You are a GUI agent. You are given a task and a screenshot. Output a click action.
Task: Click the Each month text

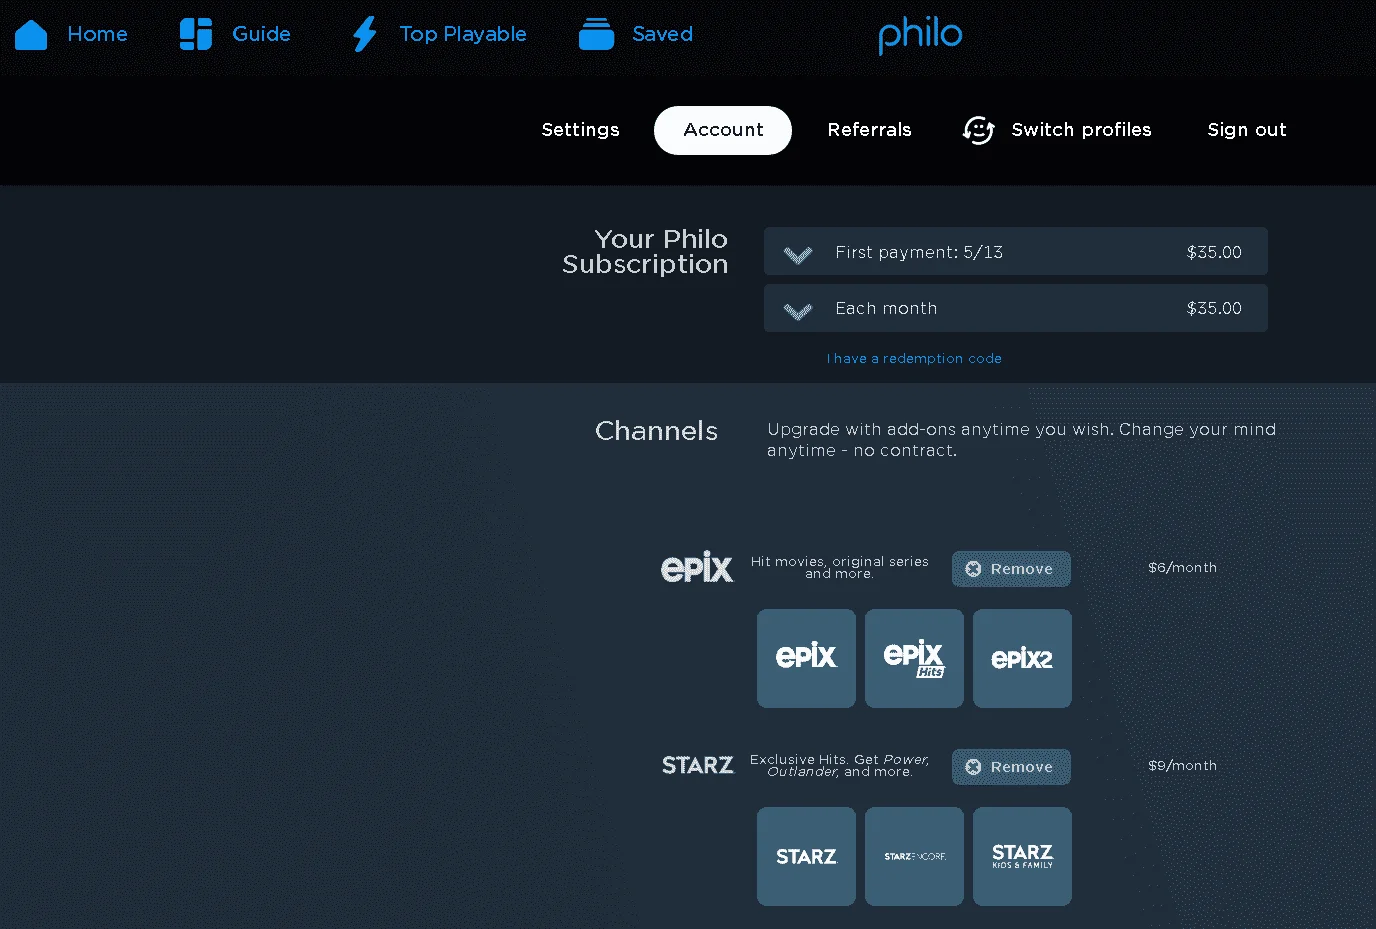pyautogui.click(x=886, y=308)
